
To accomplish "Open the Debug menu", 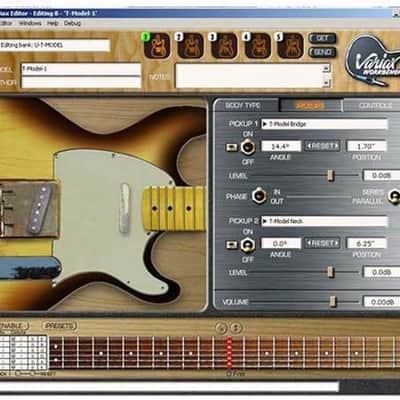I will point(72,23).
